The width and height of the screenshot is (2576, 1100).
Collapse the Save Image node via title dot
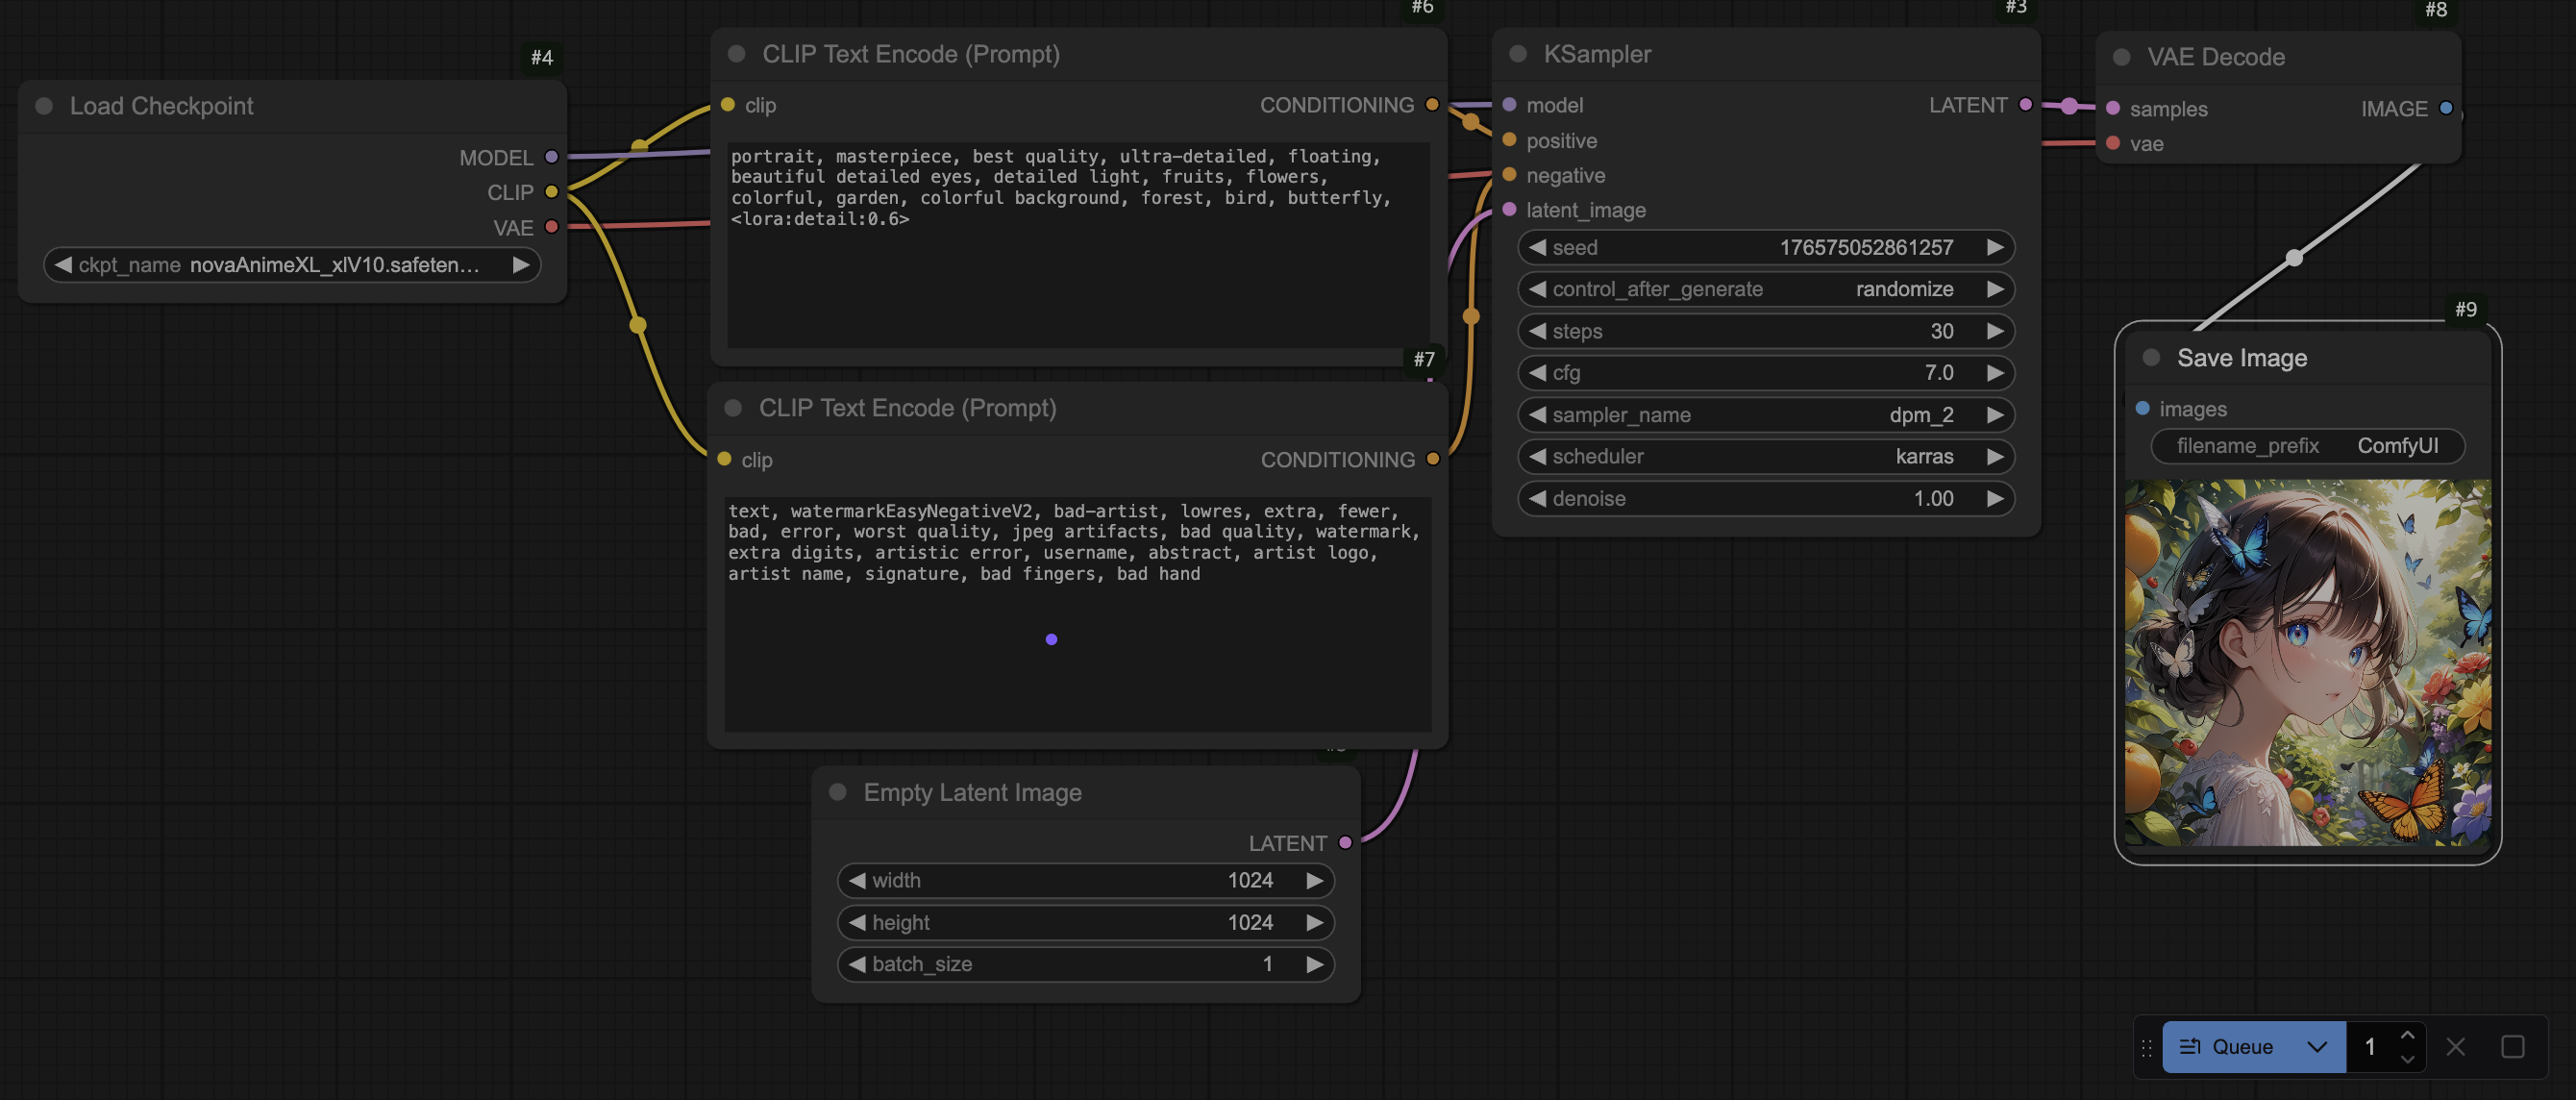(x=2152, y=358)
